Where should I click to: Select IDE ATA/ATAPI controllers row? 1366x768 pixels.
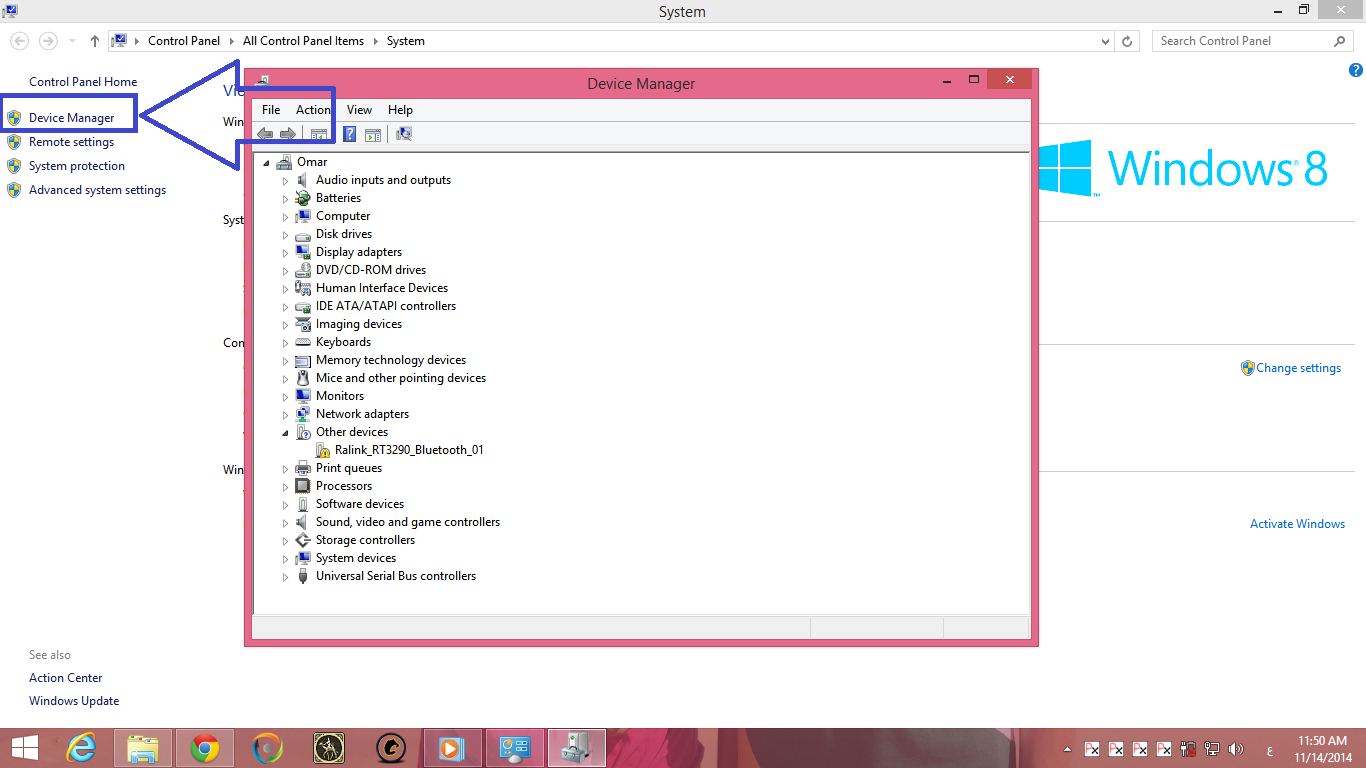click(386, 306)
